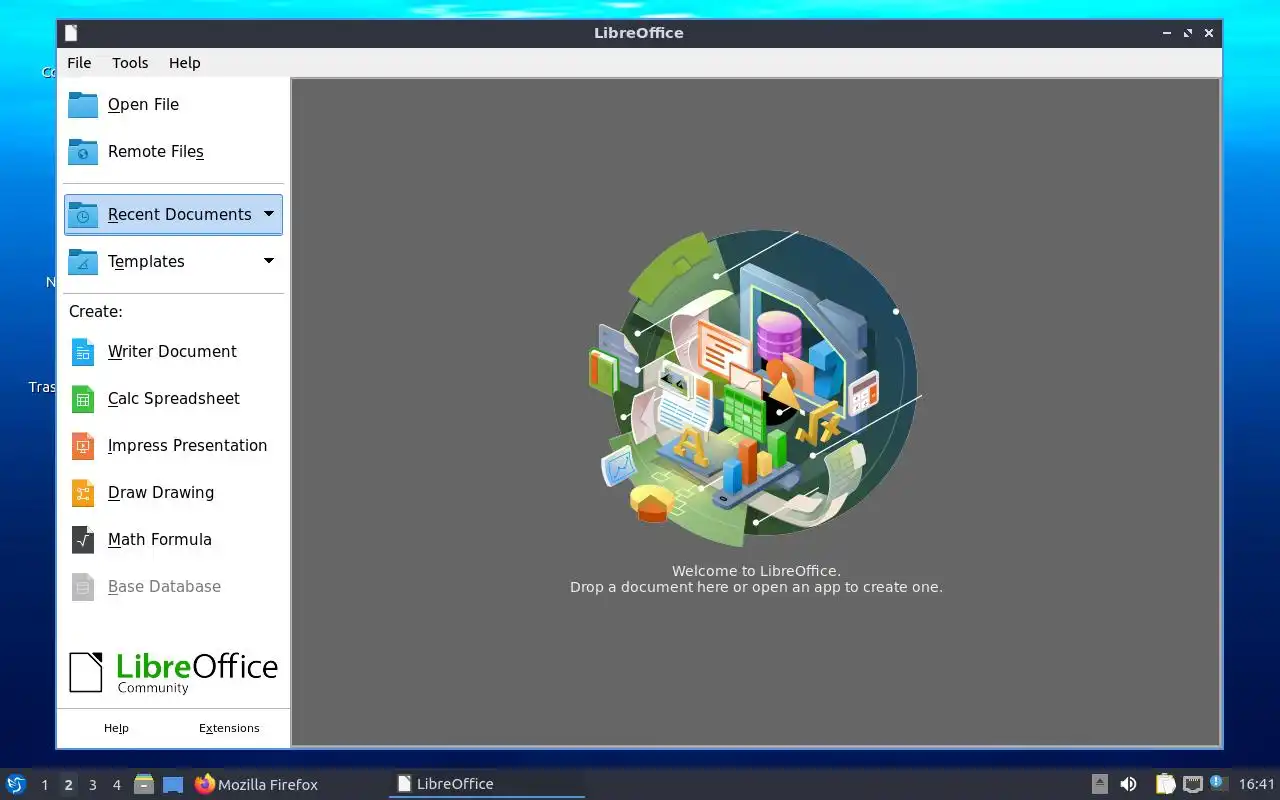Switch to workspace 4

tap(116, 785)
